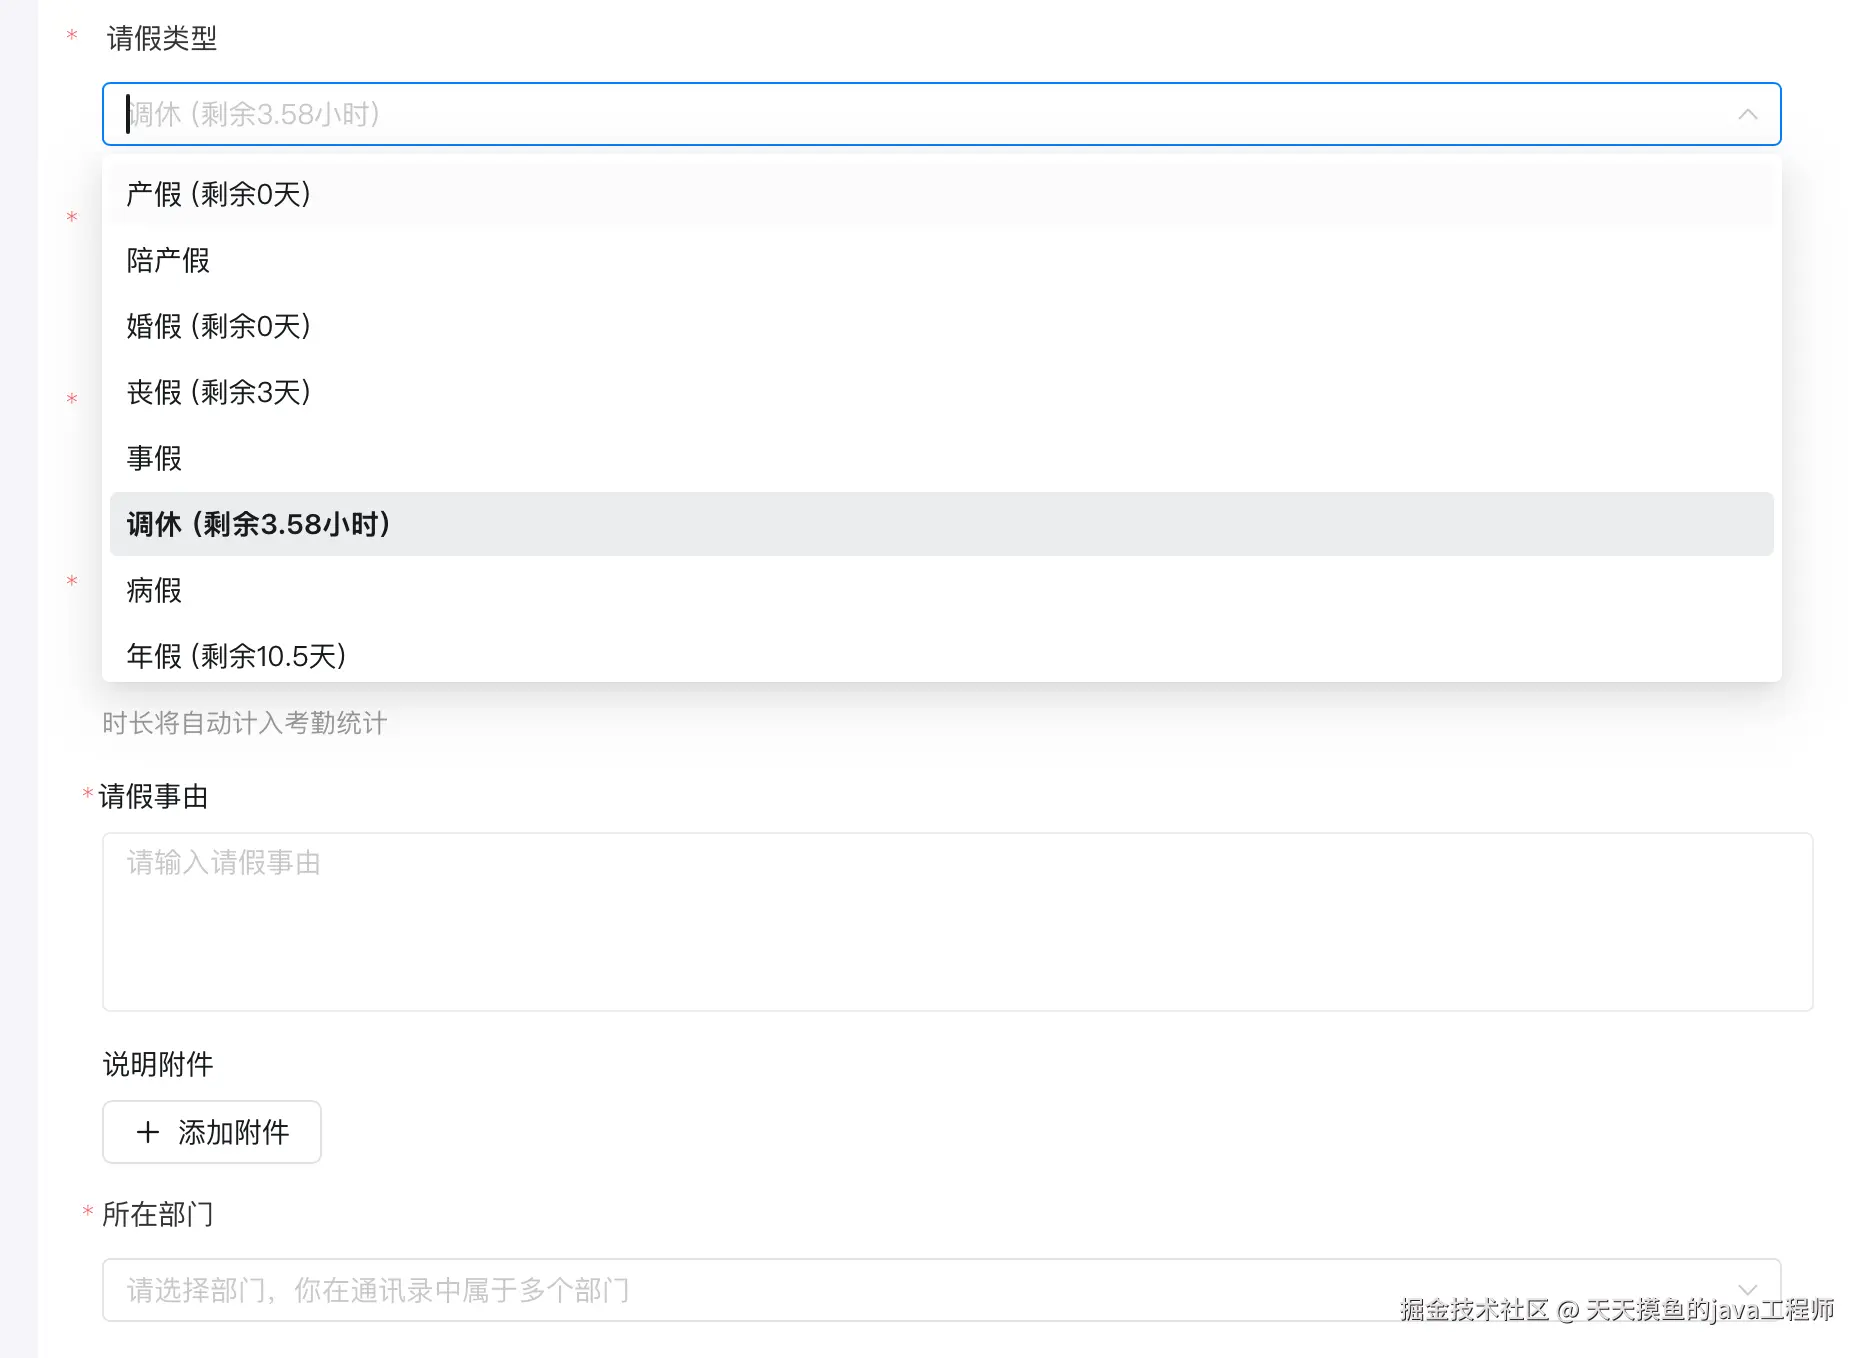The image size is (1868, 1358).
Task: Click the plus icon on 添加附件 button
Action: 148,1131
